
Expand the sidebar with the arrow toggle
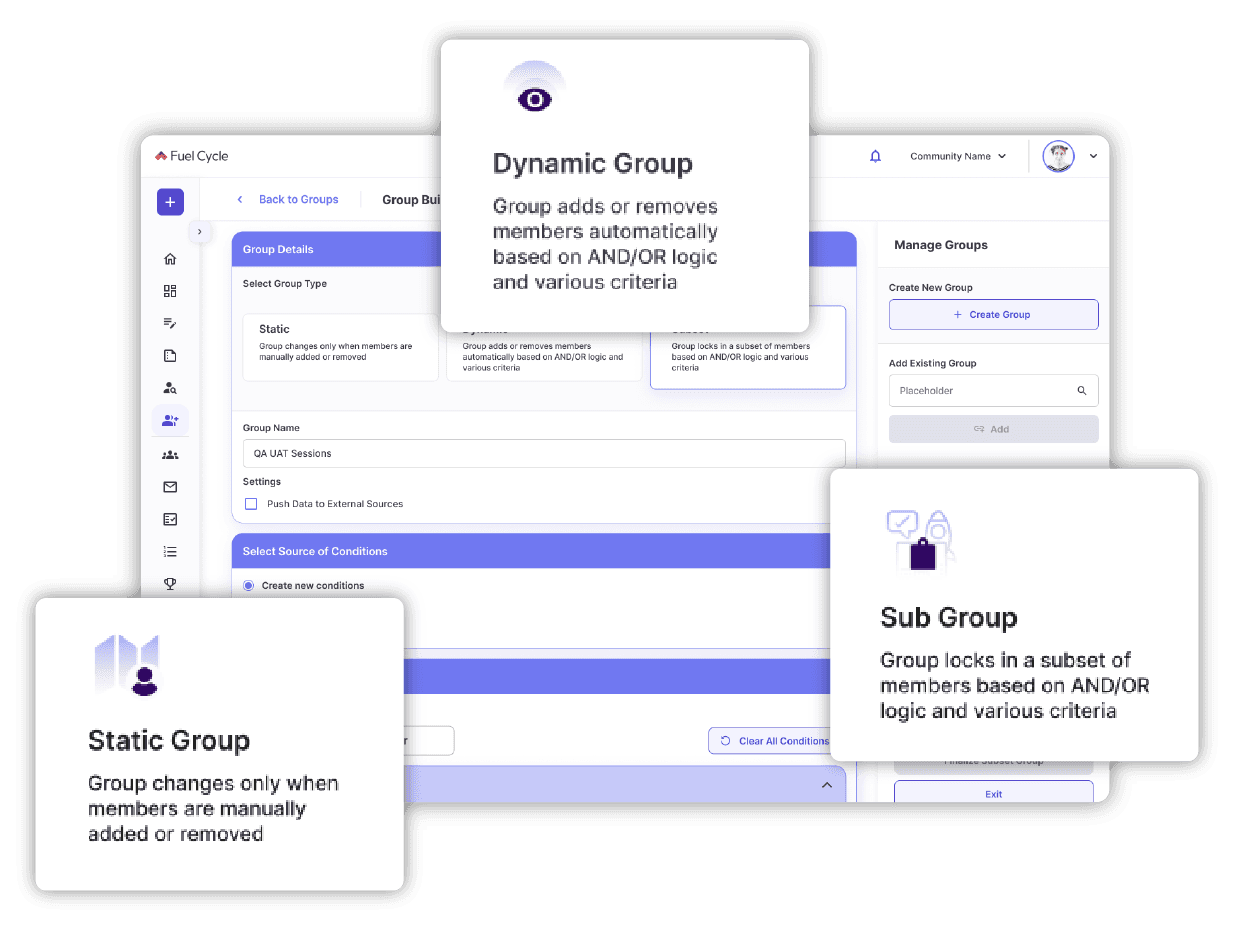coord(200,232)
